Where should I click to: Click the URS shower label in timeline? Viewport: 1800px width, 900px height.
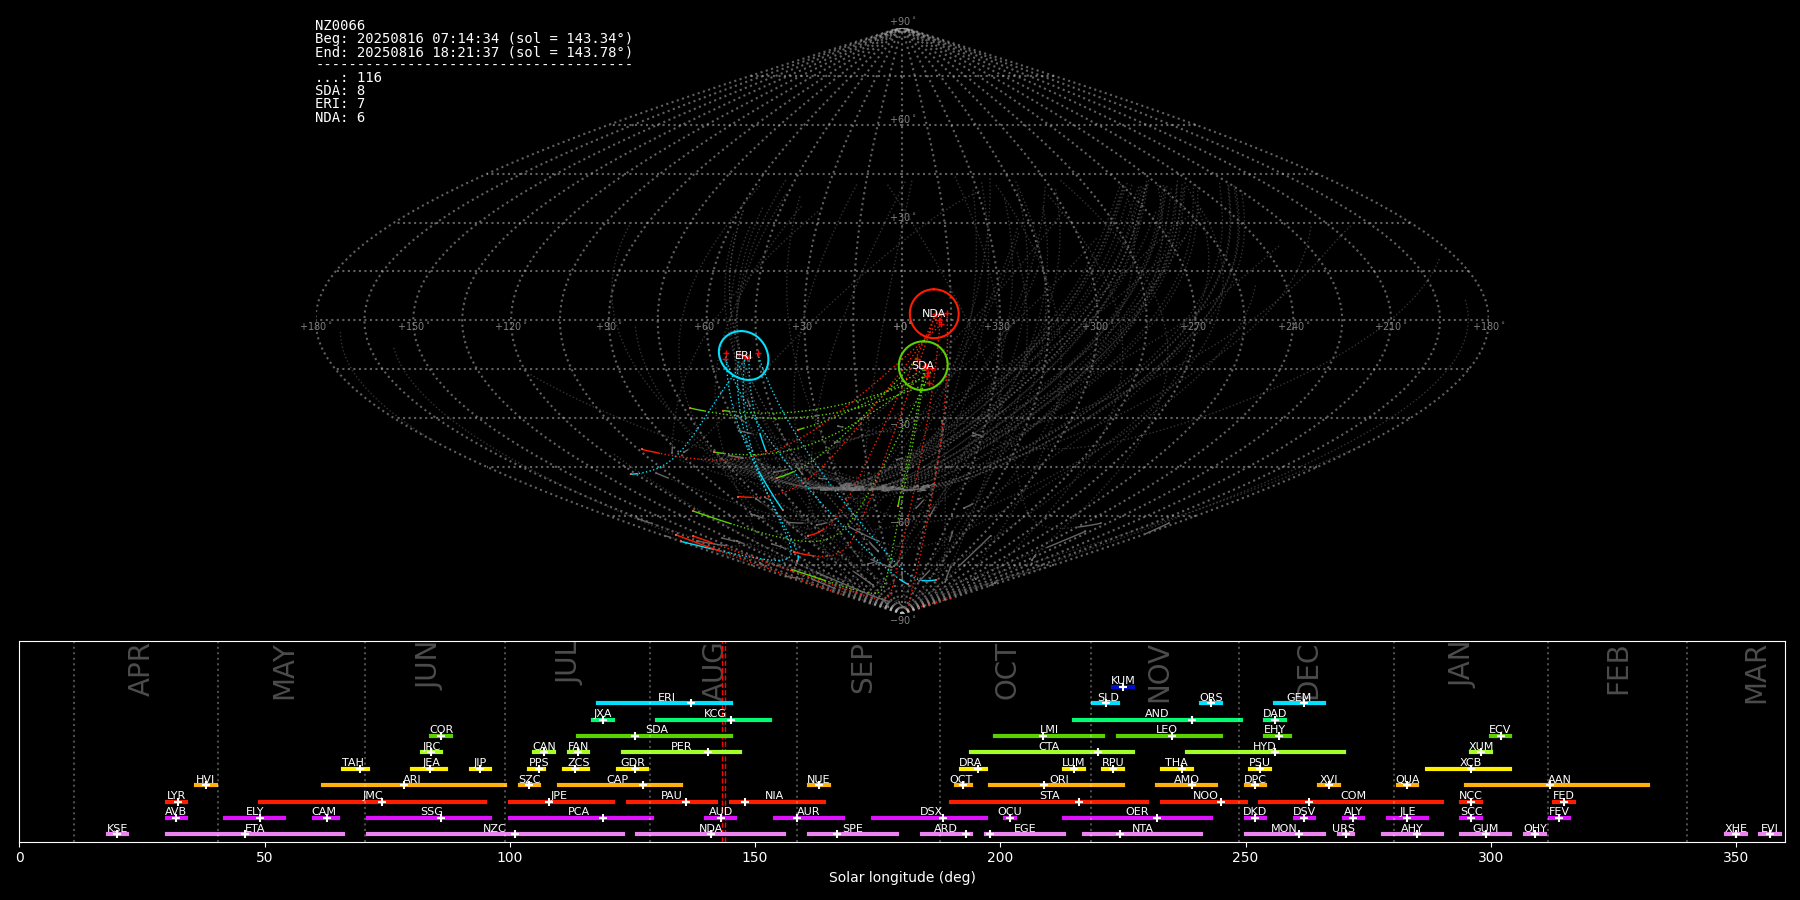[1343, 829]
